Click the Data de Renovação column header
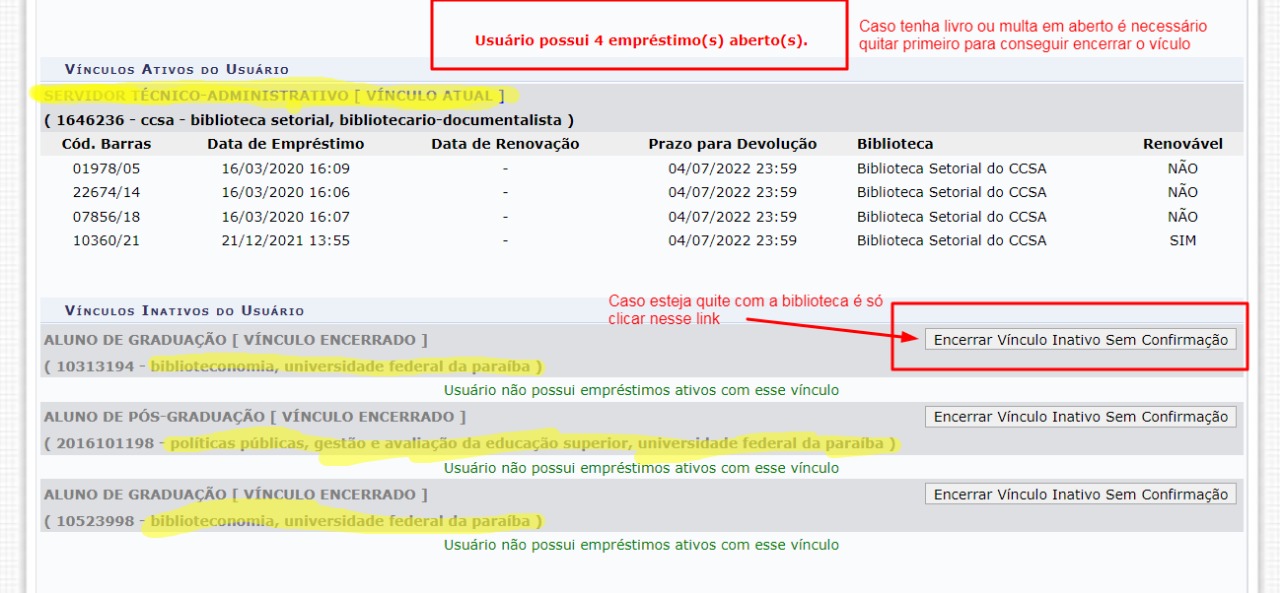This screenshot has height=593, width=1280. (x=505, y=144)
